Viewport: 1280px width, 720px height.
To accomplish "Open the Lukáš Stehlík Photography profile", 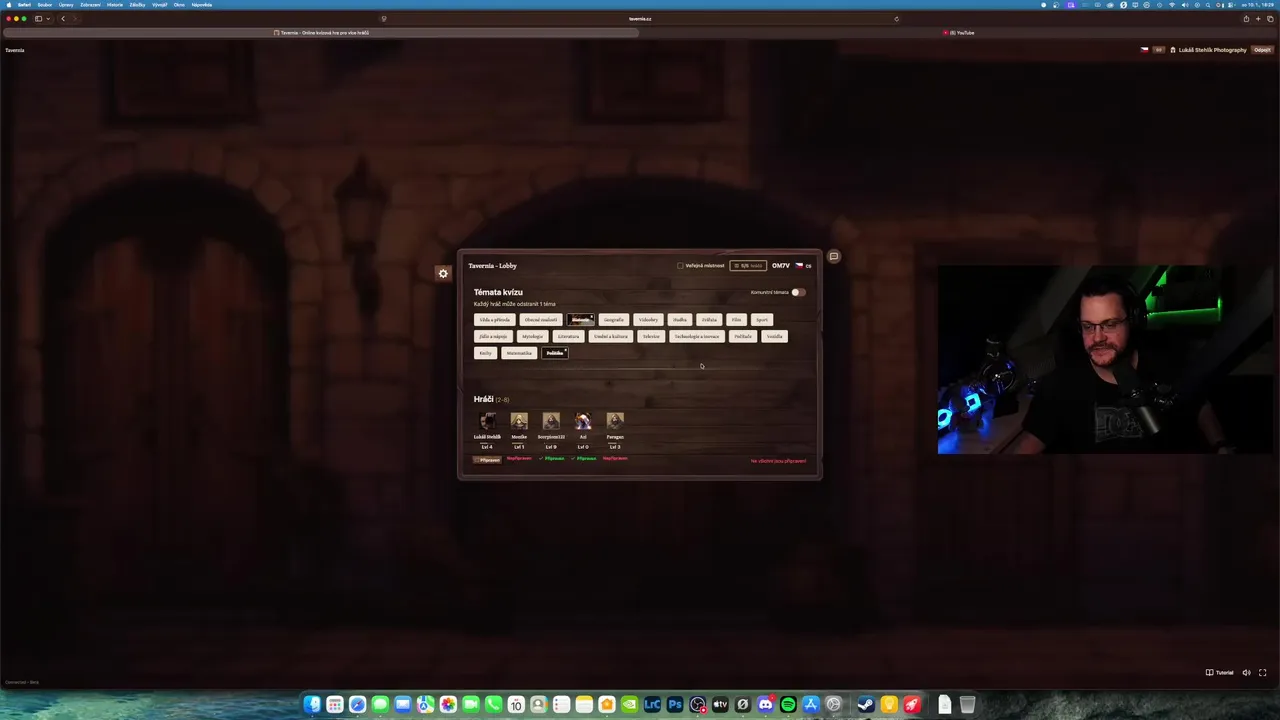I will [1208, 50].
